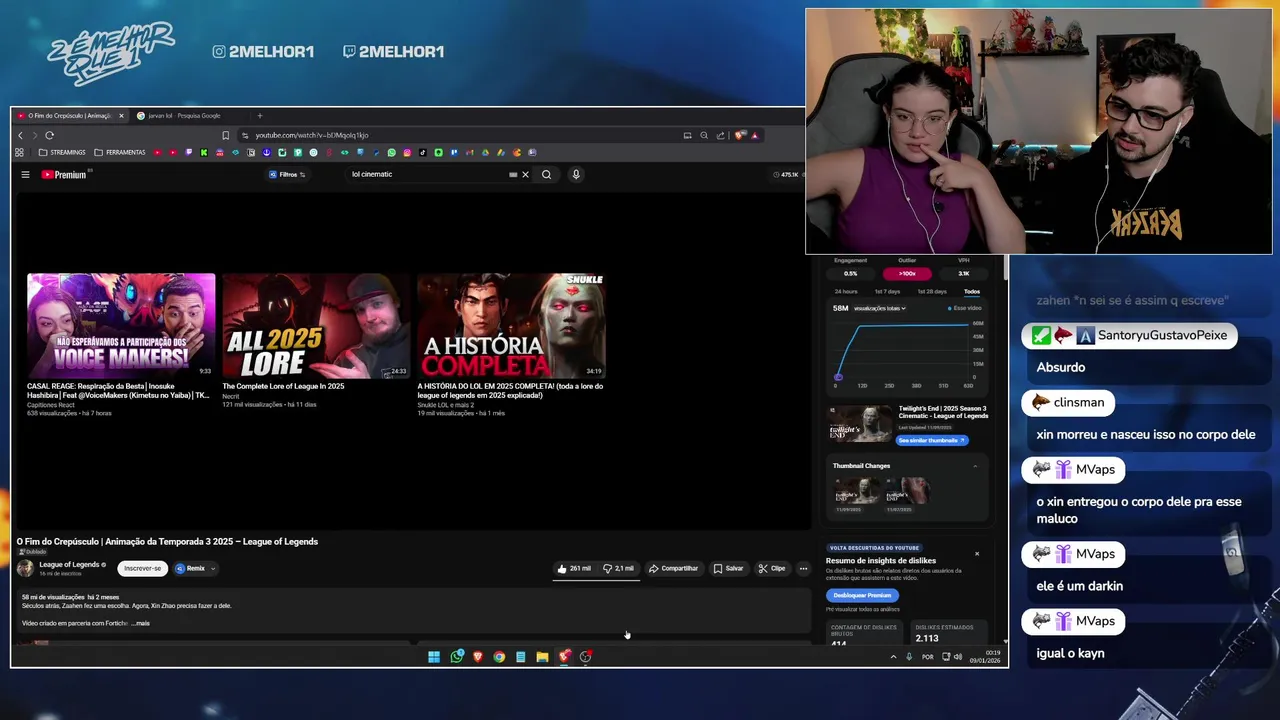The width and height of the screenshot is (1280, 720).
Task: Expand description with ...mais
Action: click(140, 623)
